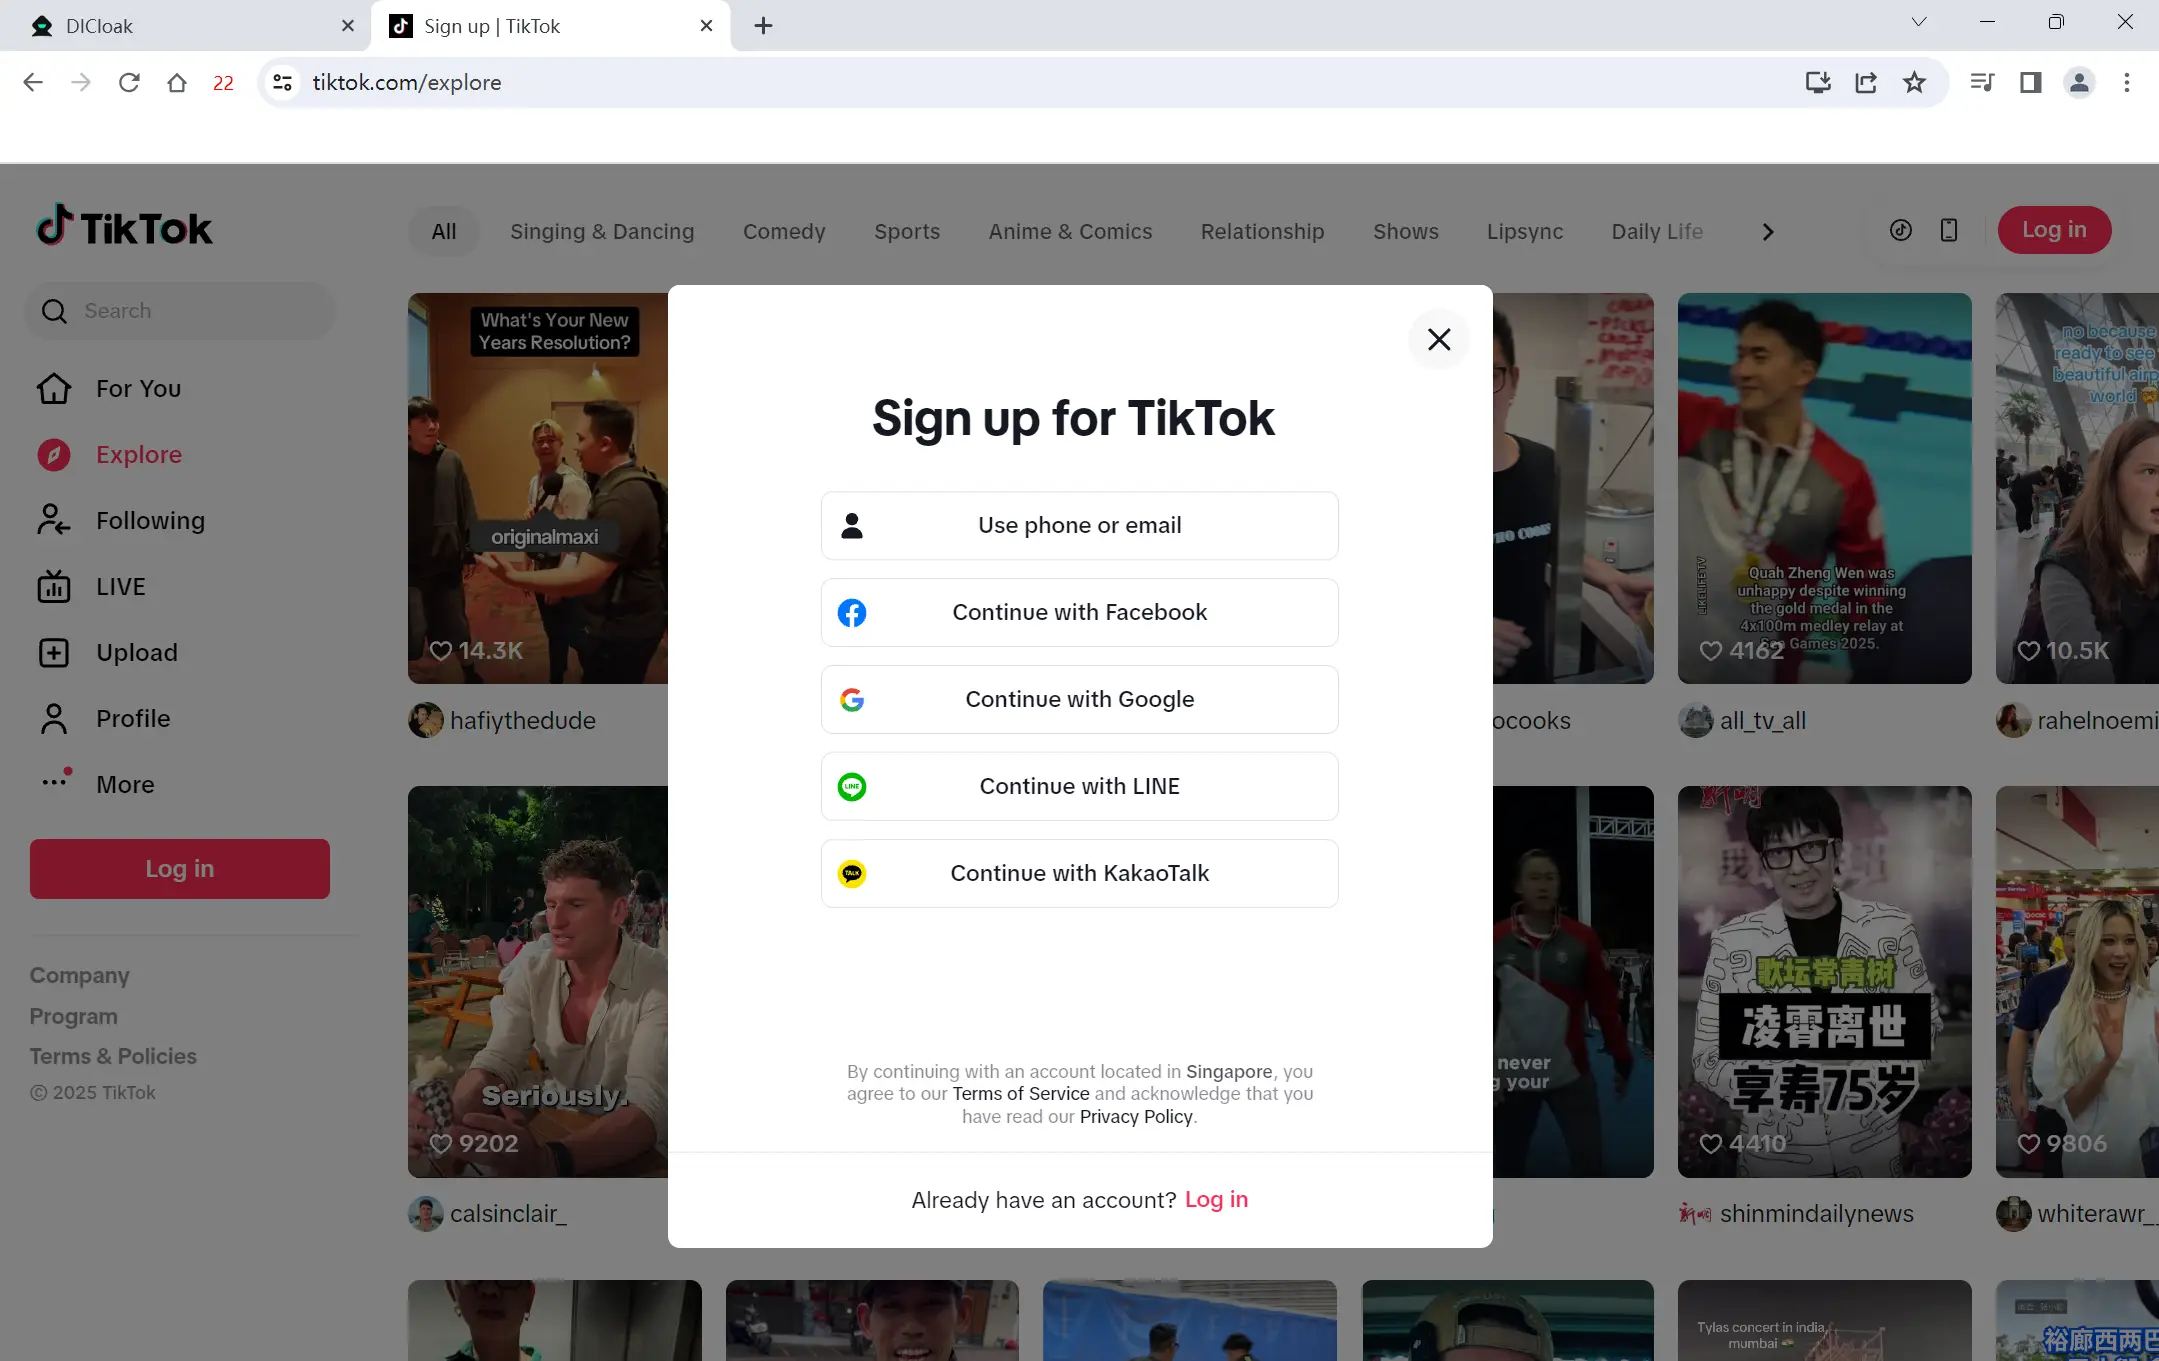Click the KakaoTalk logo icon

click(x=852, y=874)
